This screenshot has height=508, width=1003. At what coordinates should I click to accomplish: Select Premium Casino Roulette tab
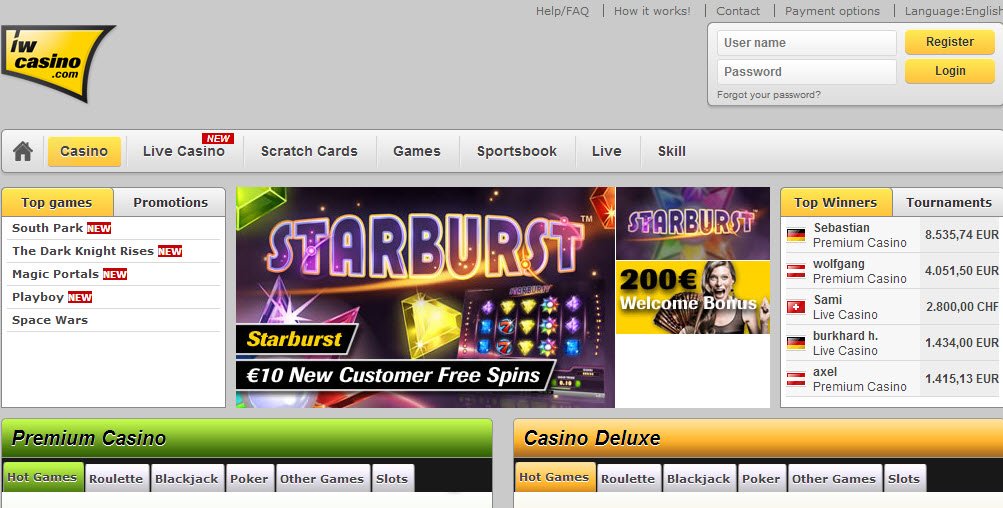click(x=116, y=479)
